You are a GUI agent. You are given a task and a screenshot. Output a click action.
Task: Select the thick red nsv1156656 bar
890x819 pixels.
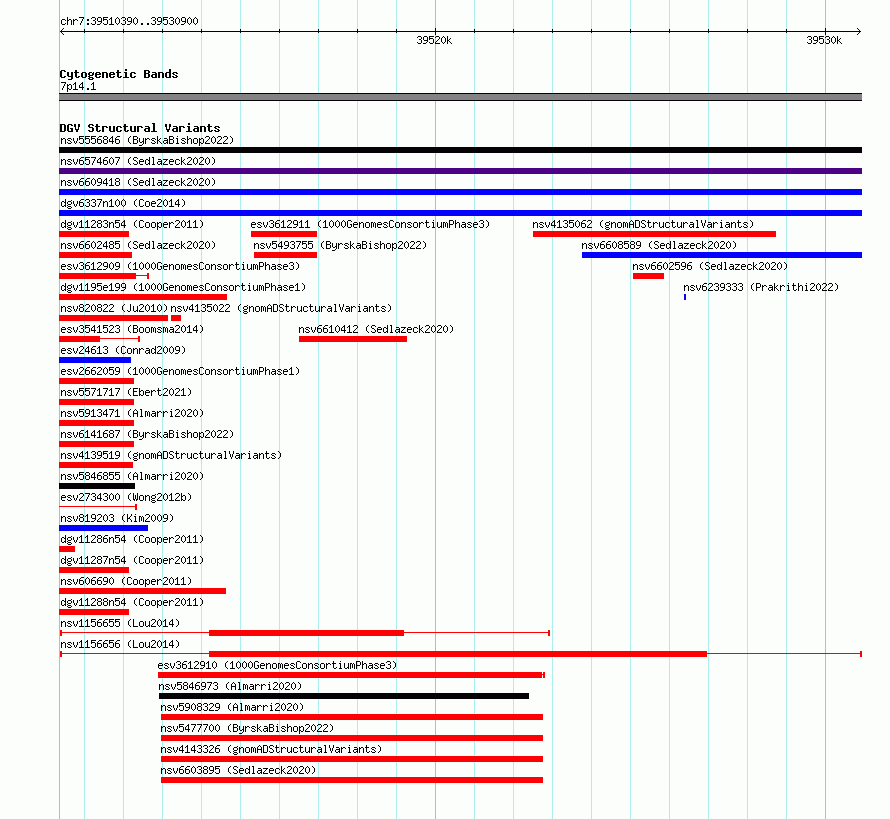tap(458, 654)
